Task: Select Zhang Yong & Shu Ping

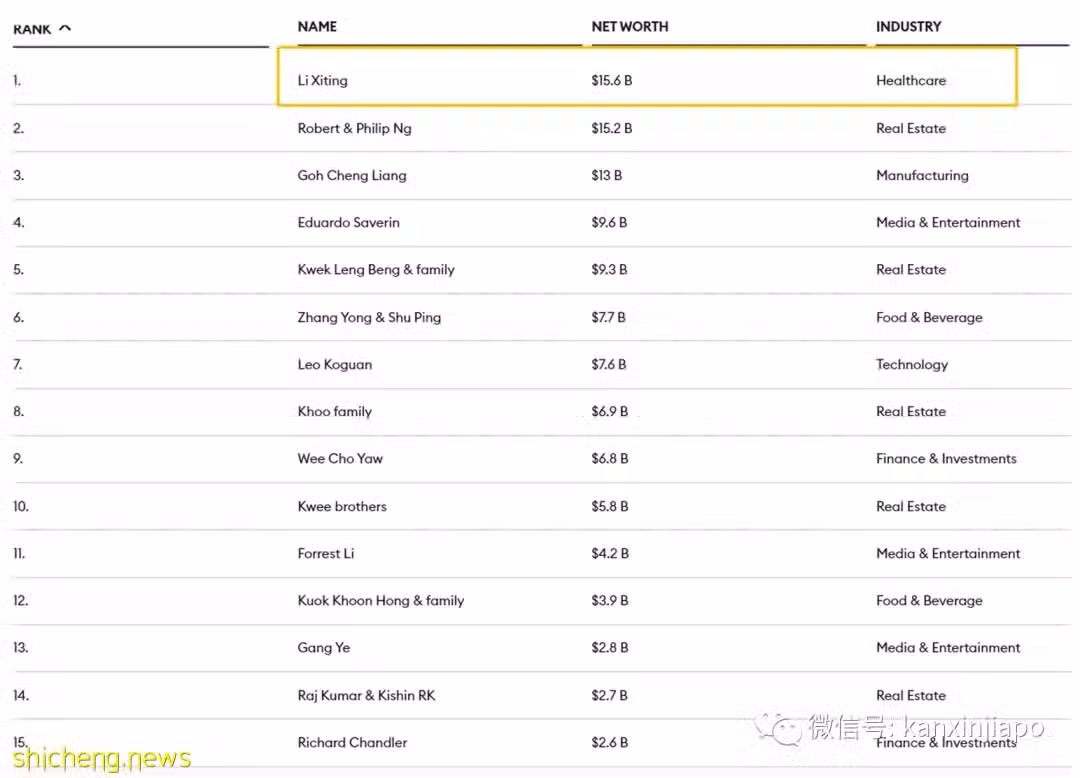Action: coord(369,317)
